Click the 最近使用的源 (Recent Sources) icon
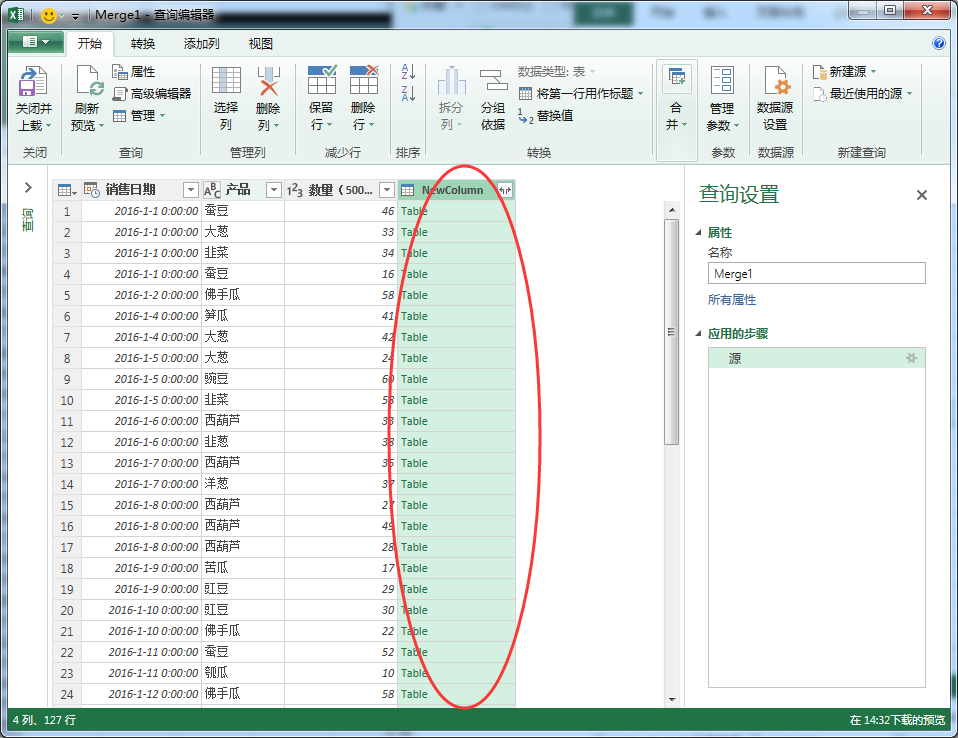Screen dimensions: 958x738 click(819, 94)
